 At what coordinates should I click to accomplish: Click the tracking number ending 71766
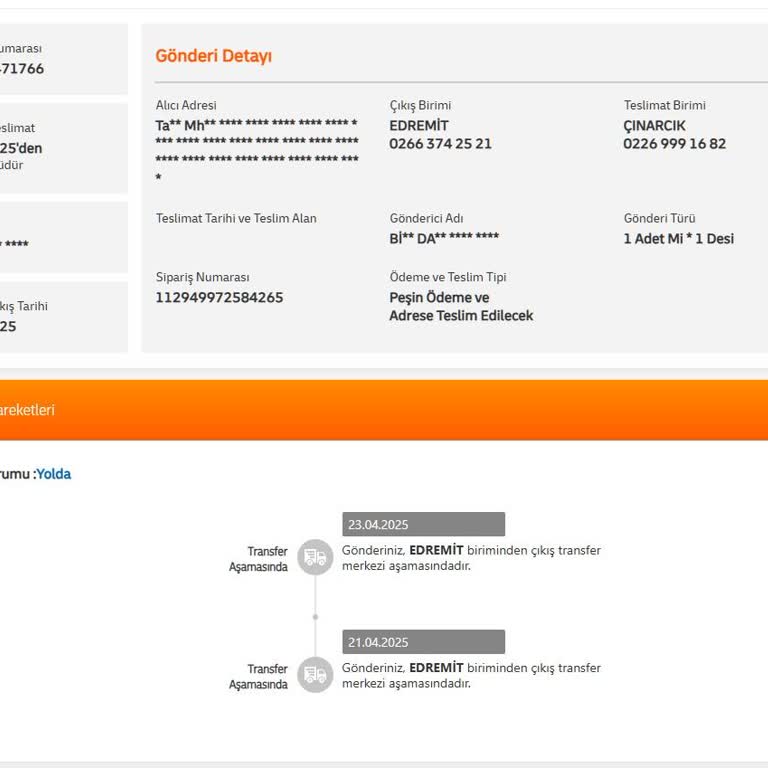pos(22,69)
